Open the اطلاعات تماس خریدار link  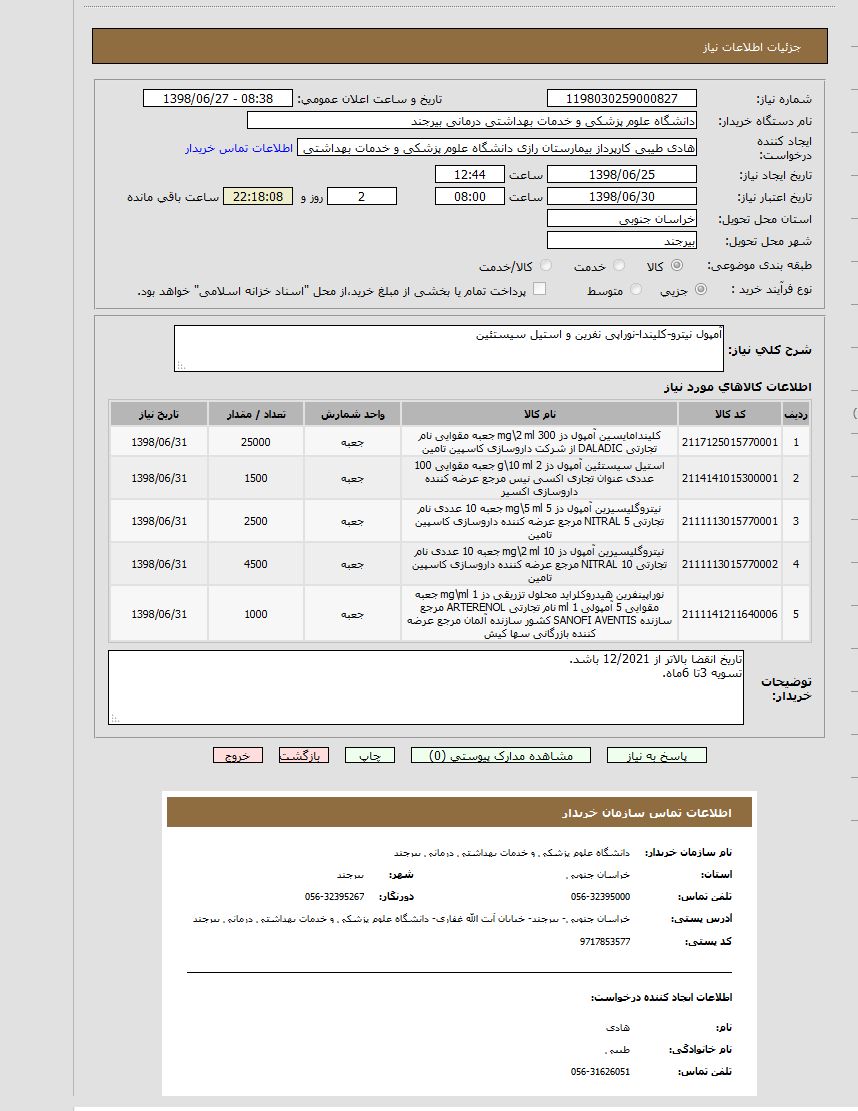[x=238, y=148]
